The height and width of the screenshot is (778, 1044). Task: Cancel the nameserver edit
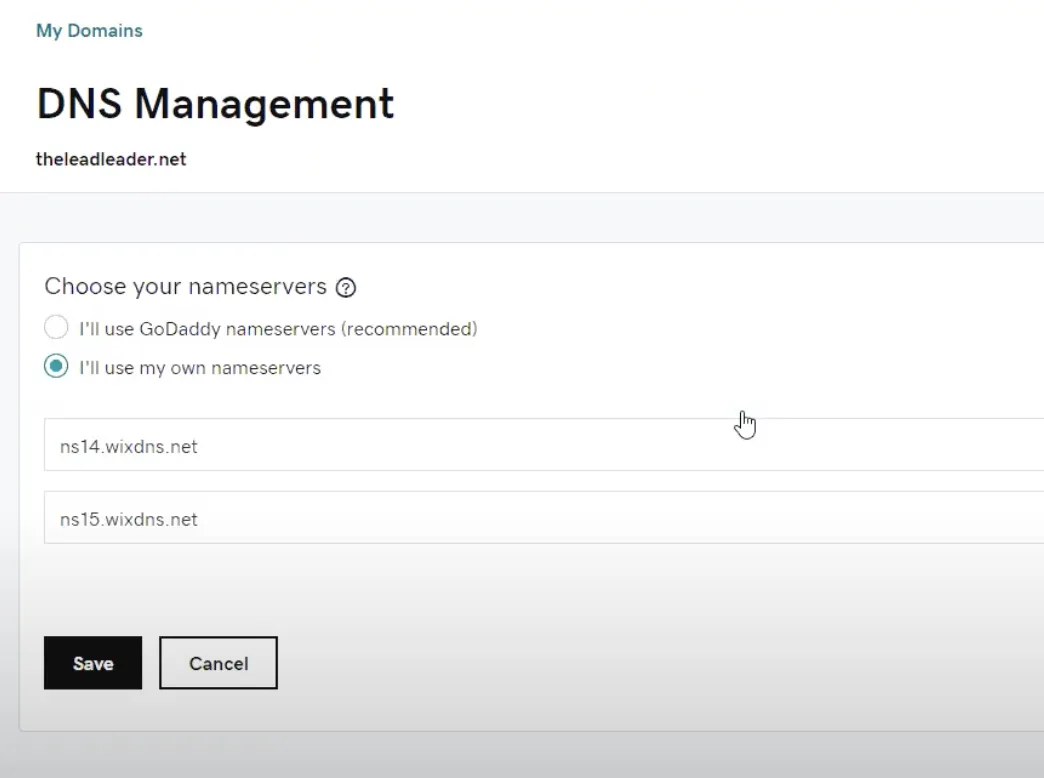218,663
